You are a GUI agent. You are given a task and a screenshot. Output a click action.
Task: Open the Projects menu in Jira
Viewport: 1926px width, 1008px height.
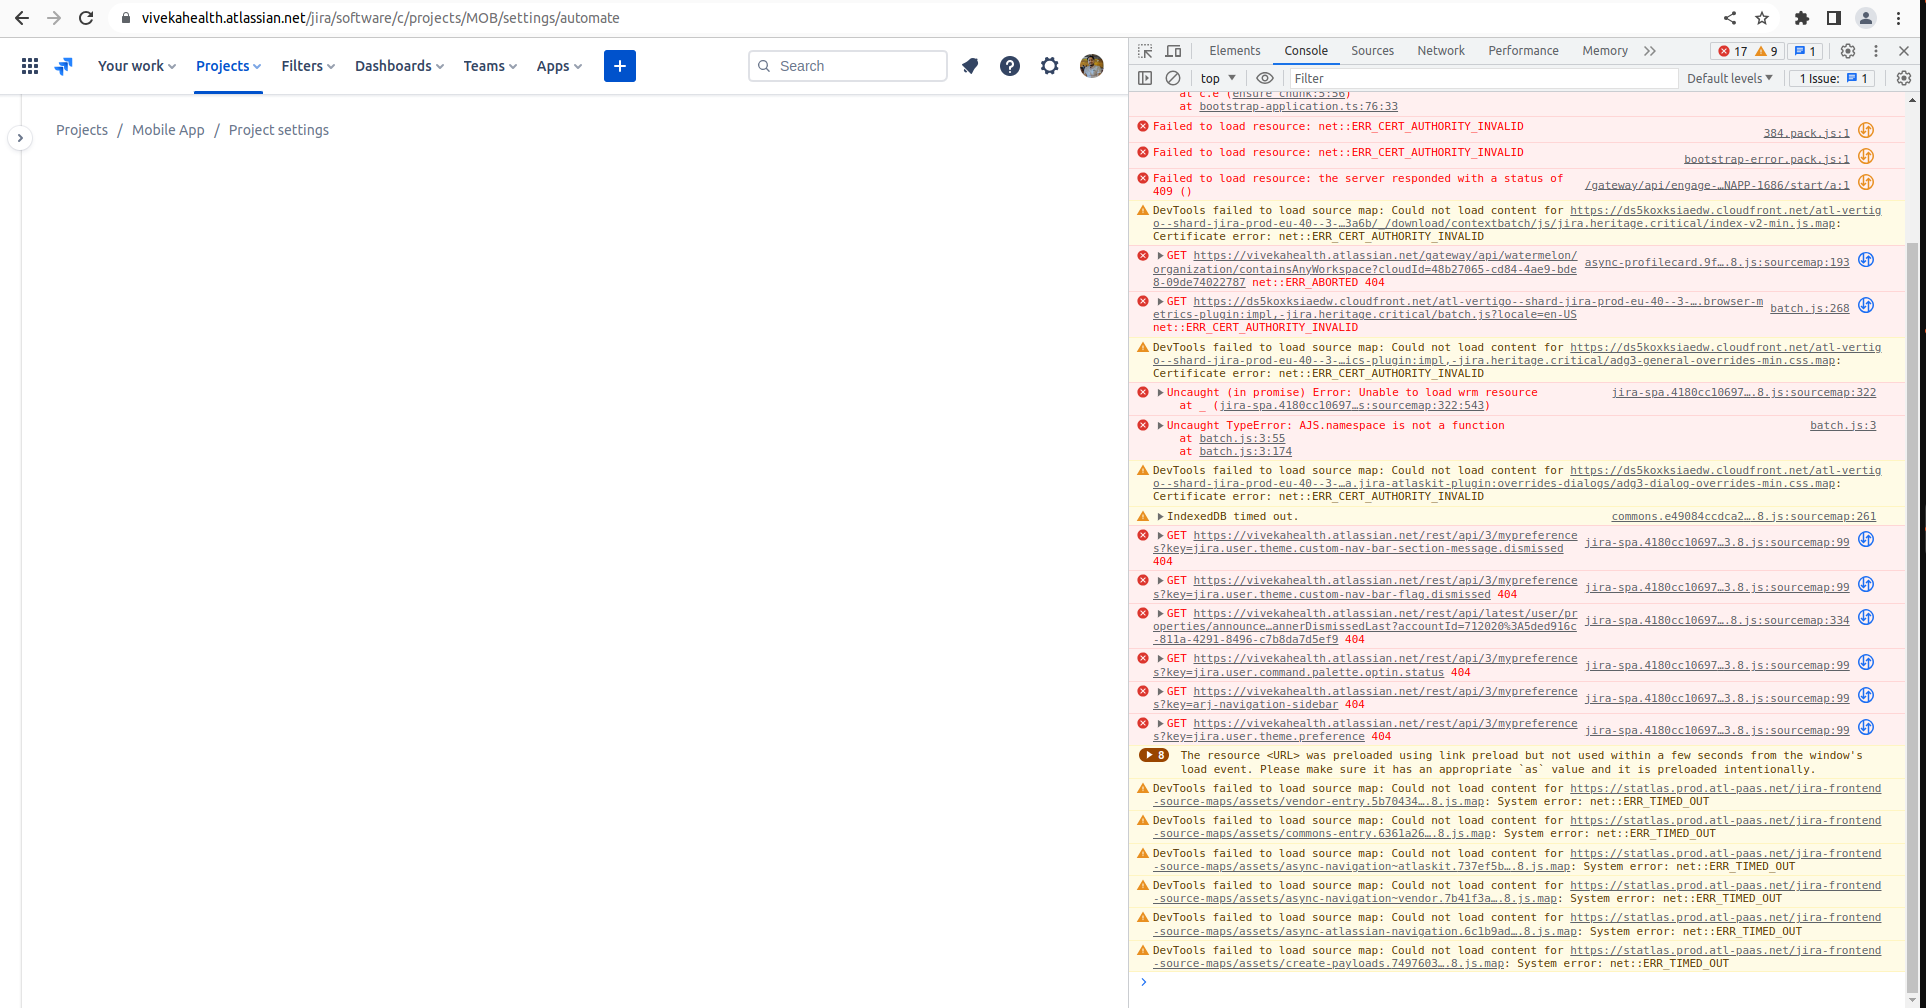click(227, 66)
